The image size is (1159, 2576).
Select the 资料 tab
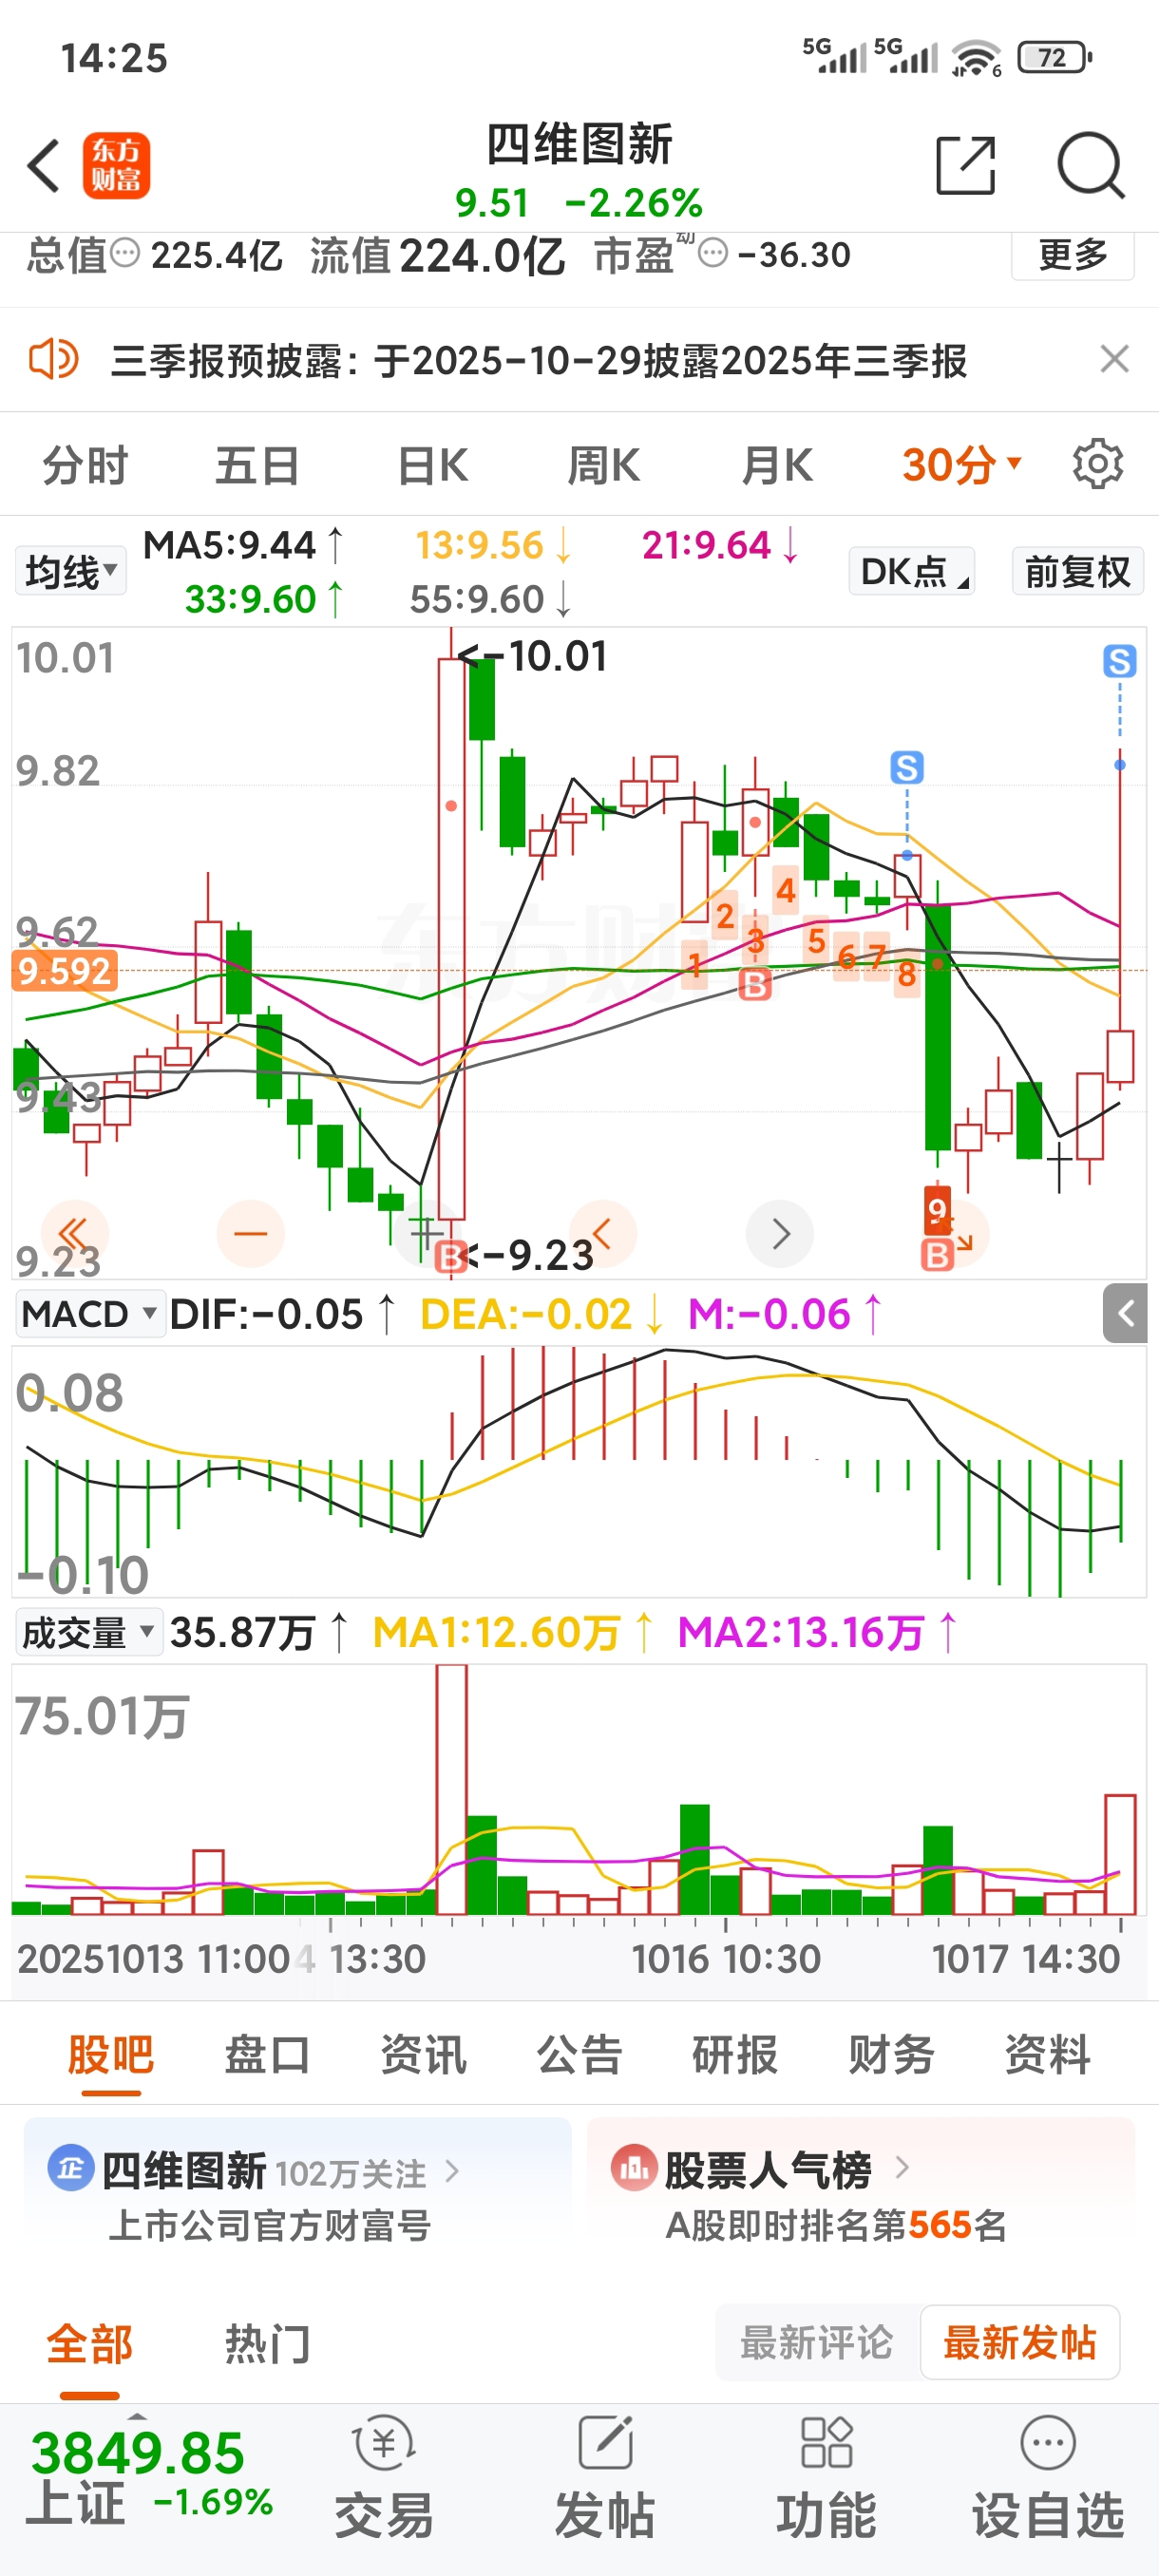pos(1047,2054)
